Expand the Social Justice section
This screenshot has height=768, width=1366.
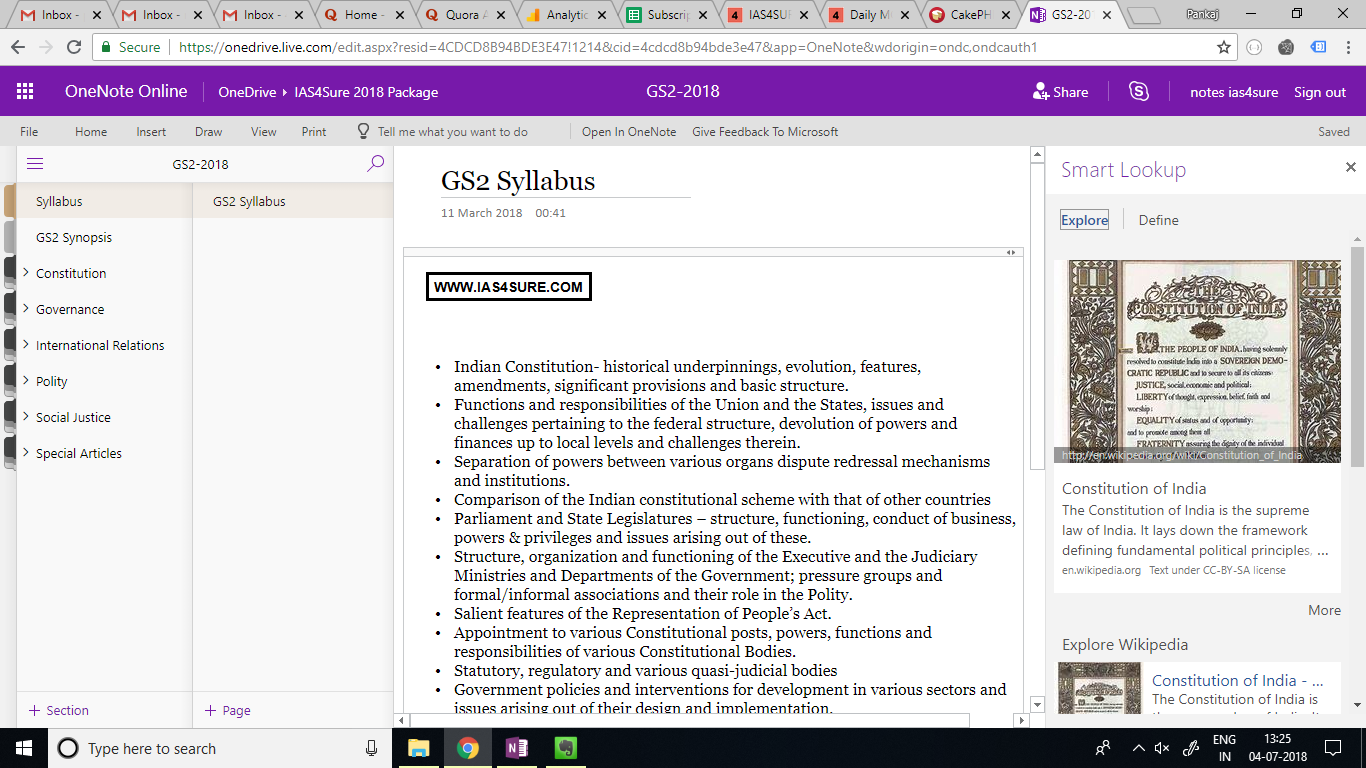[26, 417]
